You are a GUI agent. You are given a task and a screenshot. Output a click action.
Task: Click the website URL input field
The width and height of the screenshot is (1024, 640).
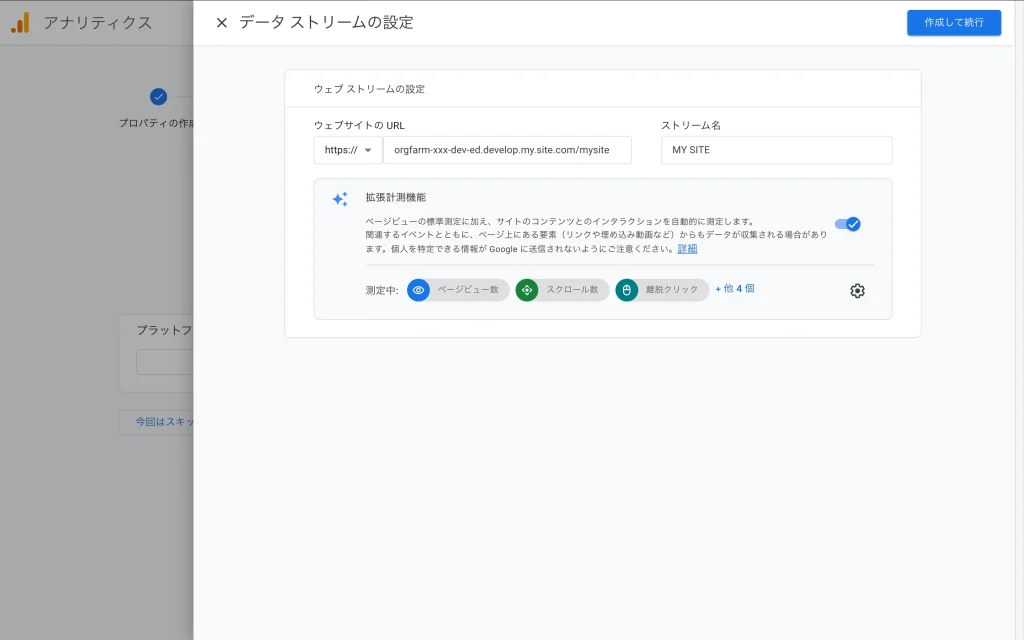coord(507,150)
